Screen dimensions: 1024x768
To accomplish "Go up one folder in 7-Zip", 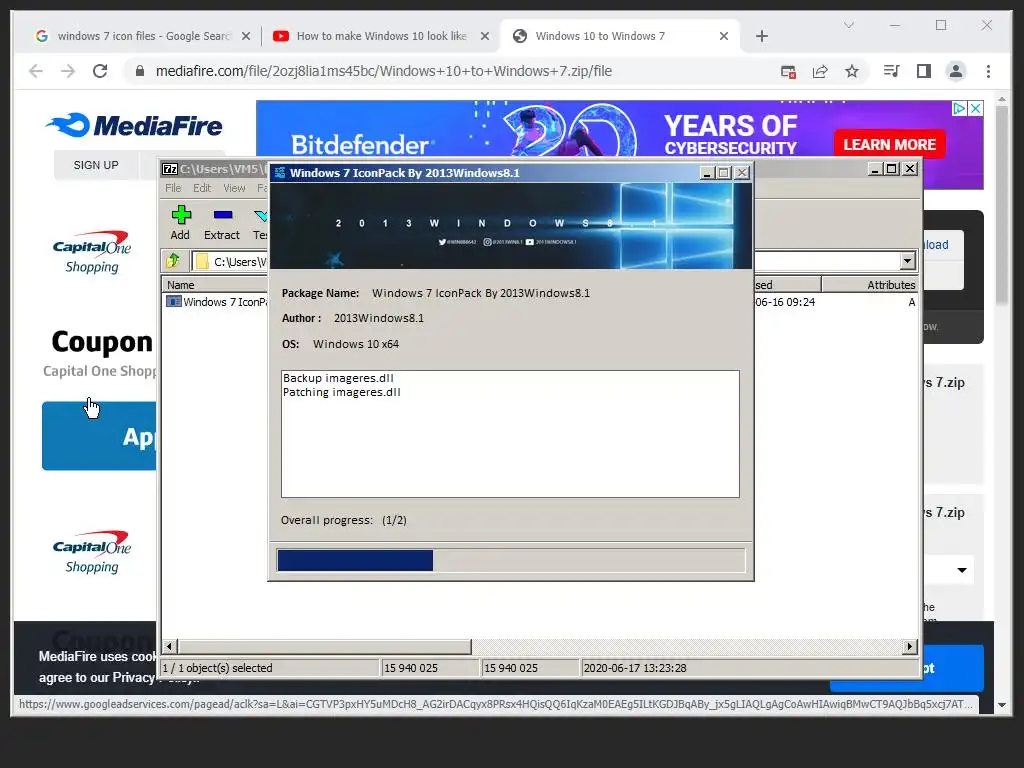I will (173, 261).
